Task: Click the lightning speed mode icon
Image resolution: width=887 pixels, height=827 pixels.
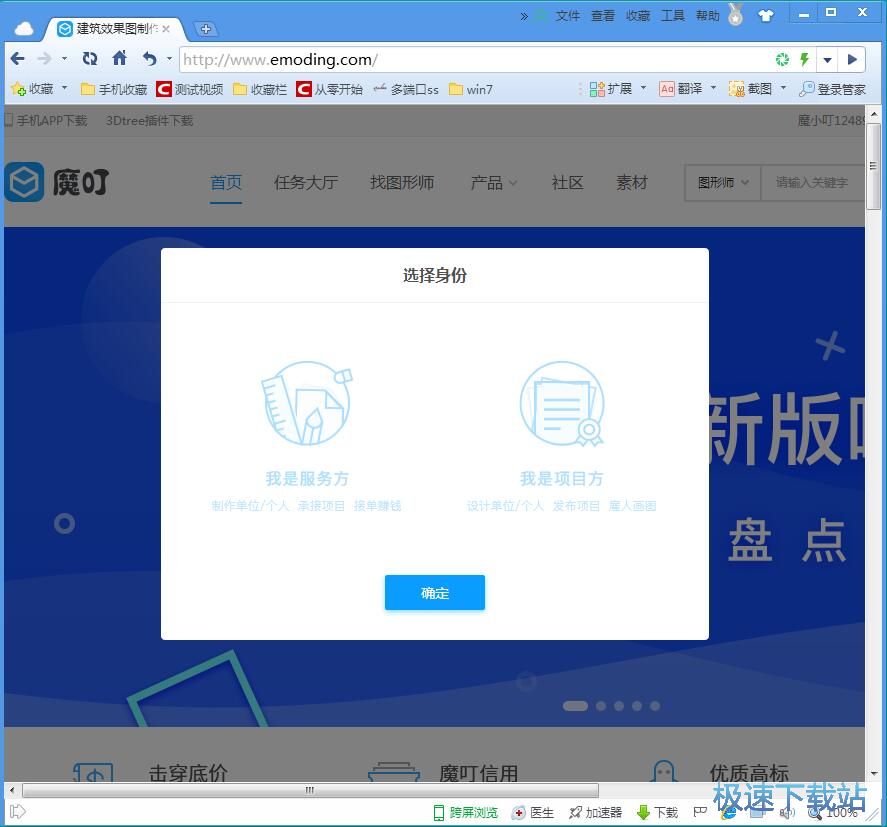Action: (803, 59)
